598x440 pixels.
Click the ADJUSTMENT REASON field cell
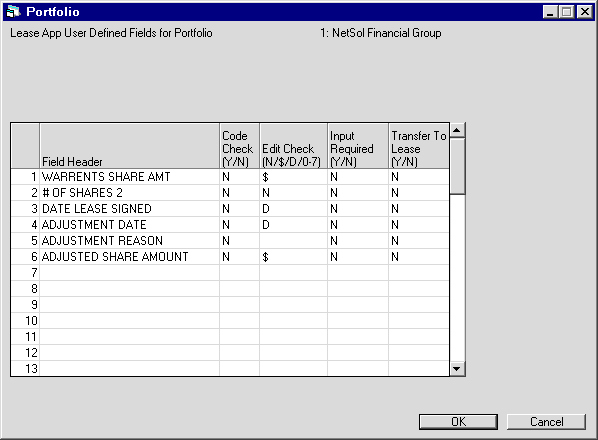coord(130,241)
